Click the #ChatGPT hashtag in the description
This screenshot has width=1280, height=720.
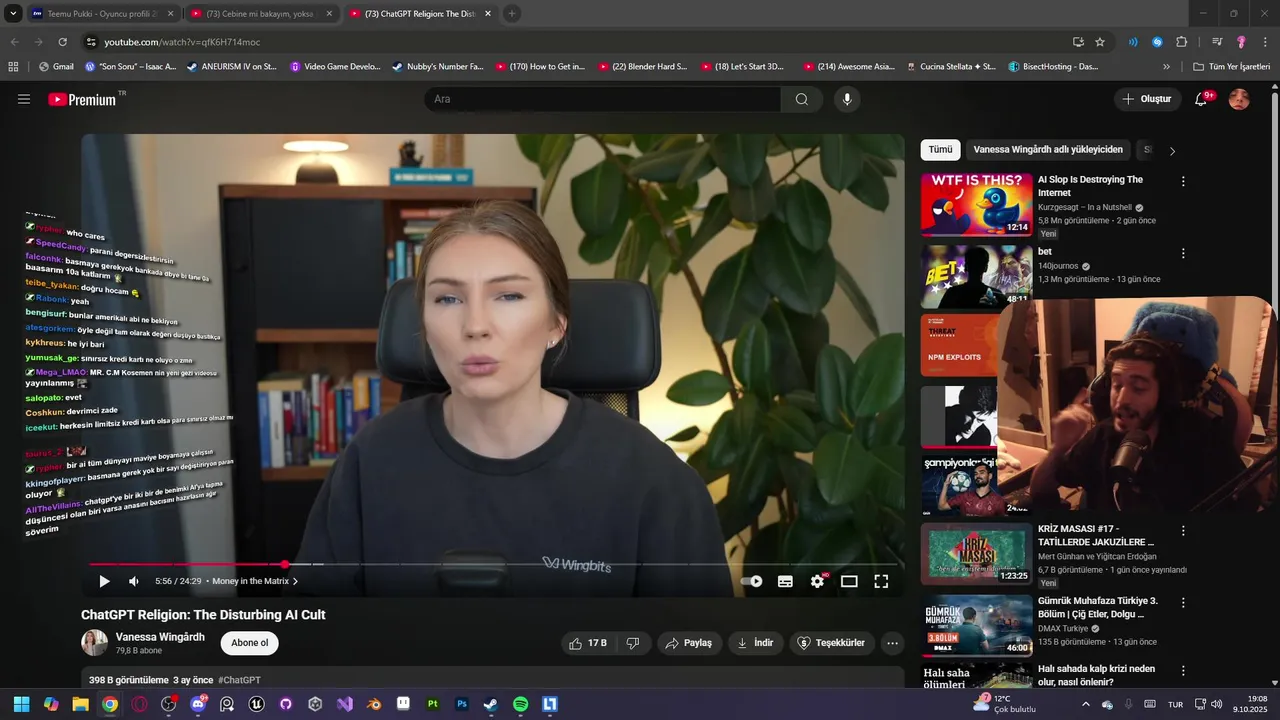click(x=239, y=680)
